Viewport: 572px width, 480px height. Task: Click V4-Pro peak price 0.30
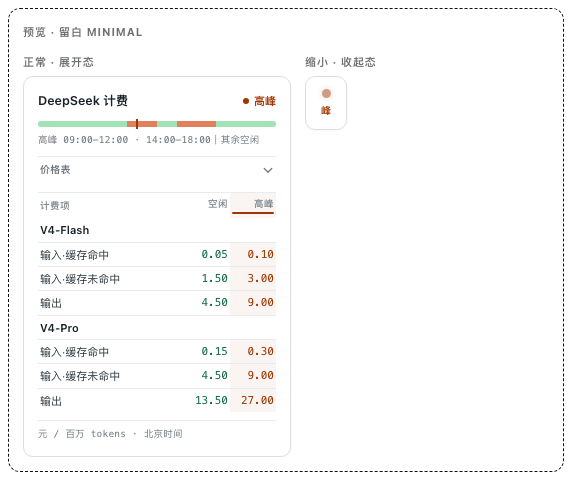pos(260,351)
